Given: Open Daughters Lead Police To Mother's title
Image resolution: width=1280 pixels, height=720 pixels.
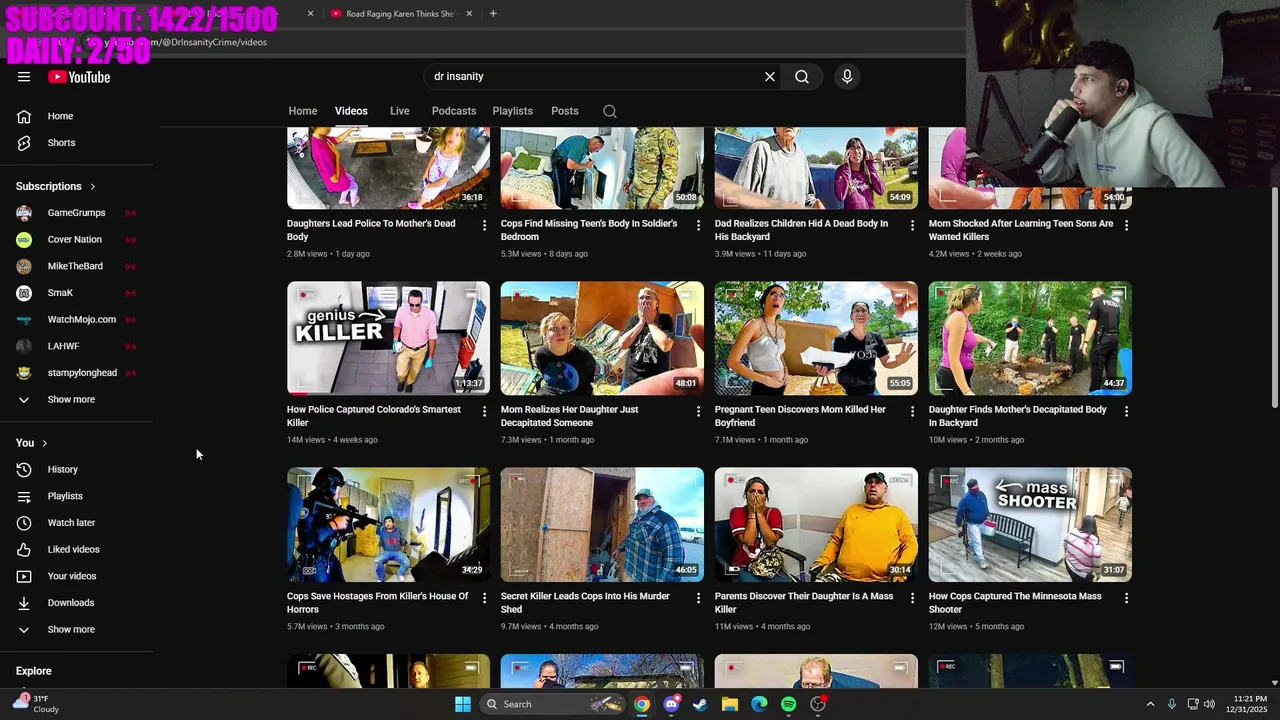Looking at the screenshot, I should pos(371,230).
